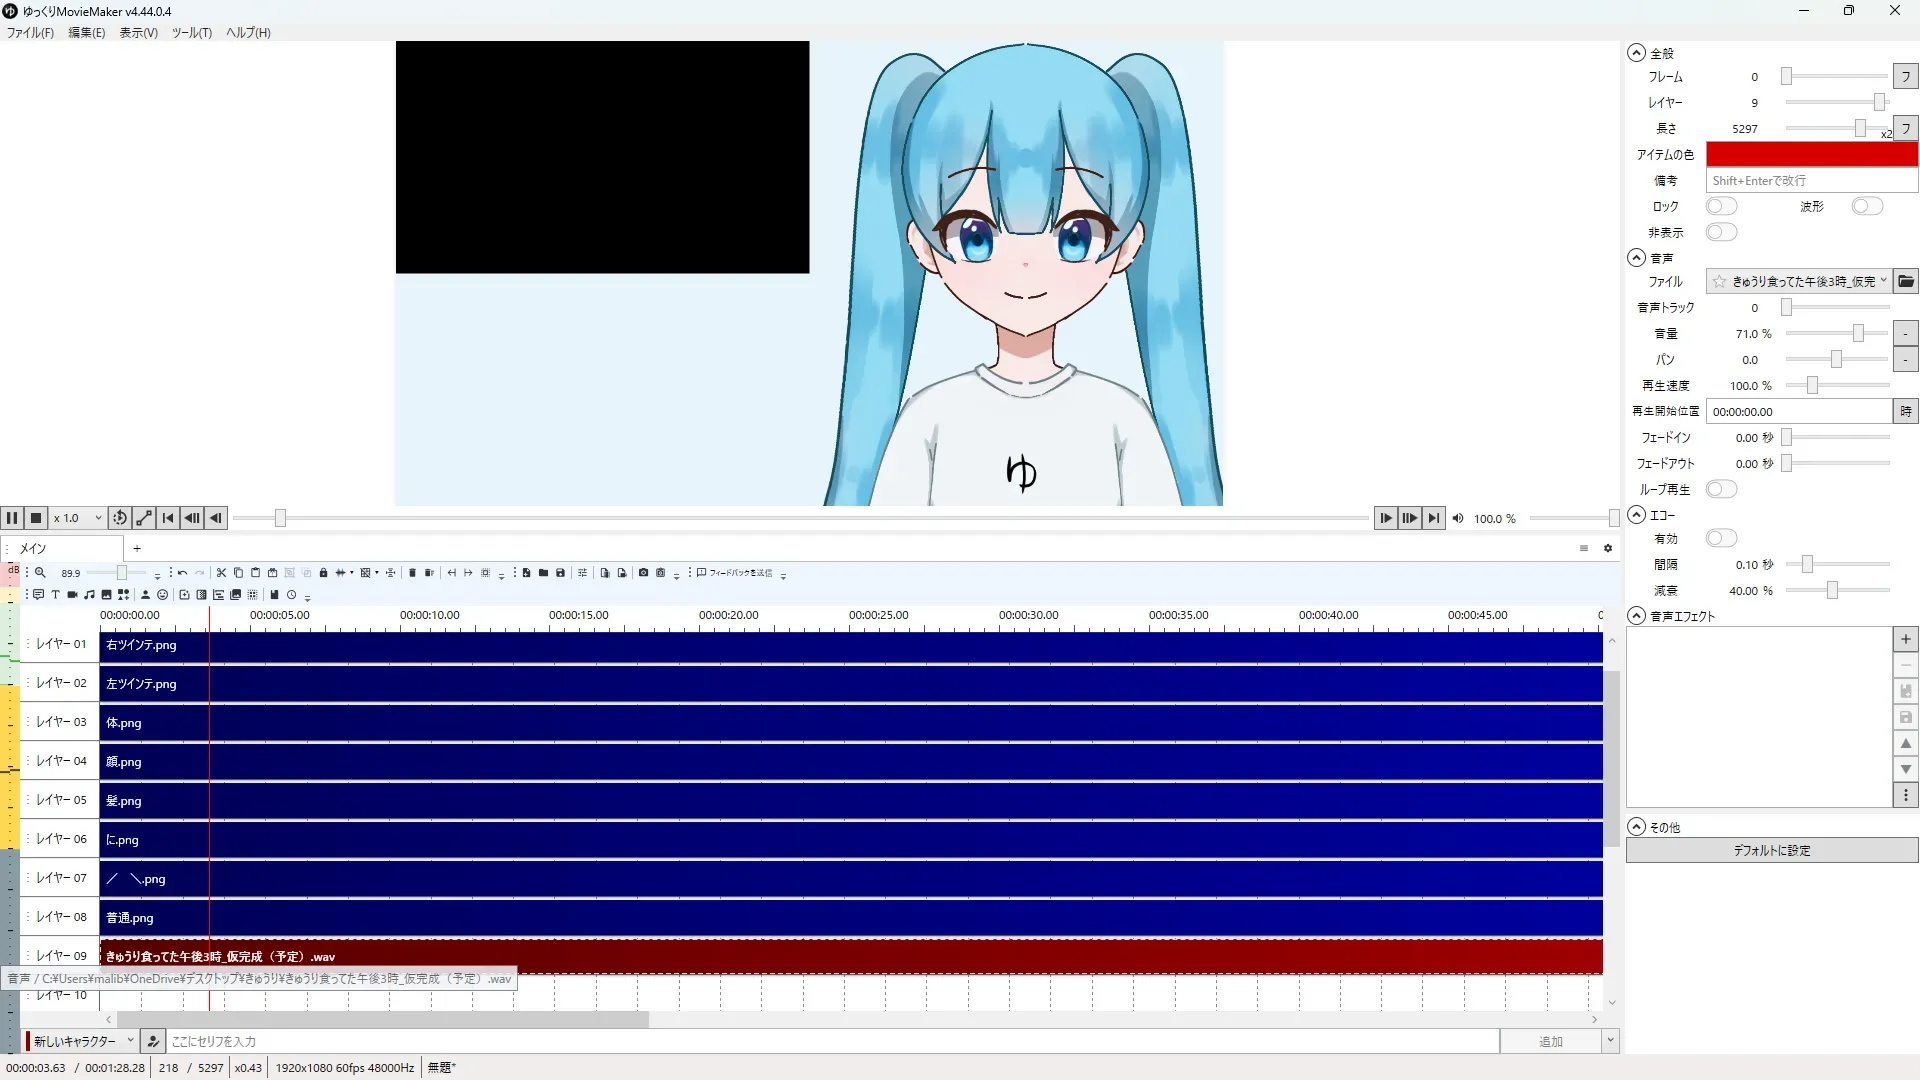Toggle the ロック lock switch
This screenshot has height=1080, width=1920.
[x=1721, y=206]
